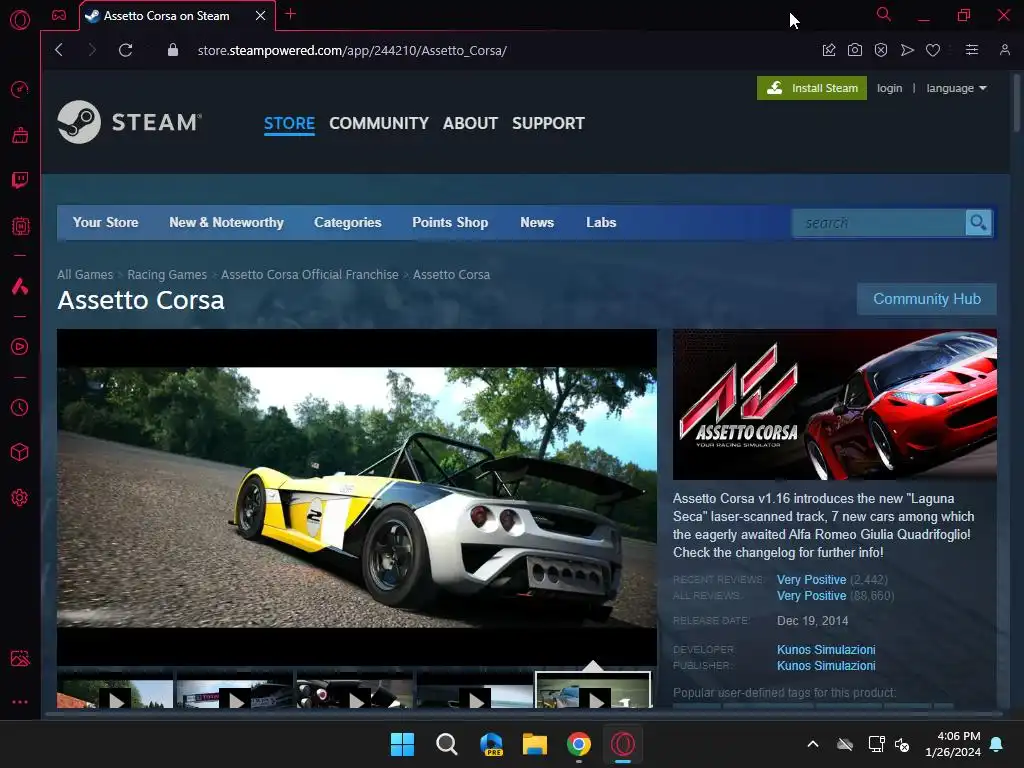The width and height of the screenshot is (1024, 768).
Task: Open the Categories menu
Action: point(347,223)
